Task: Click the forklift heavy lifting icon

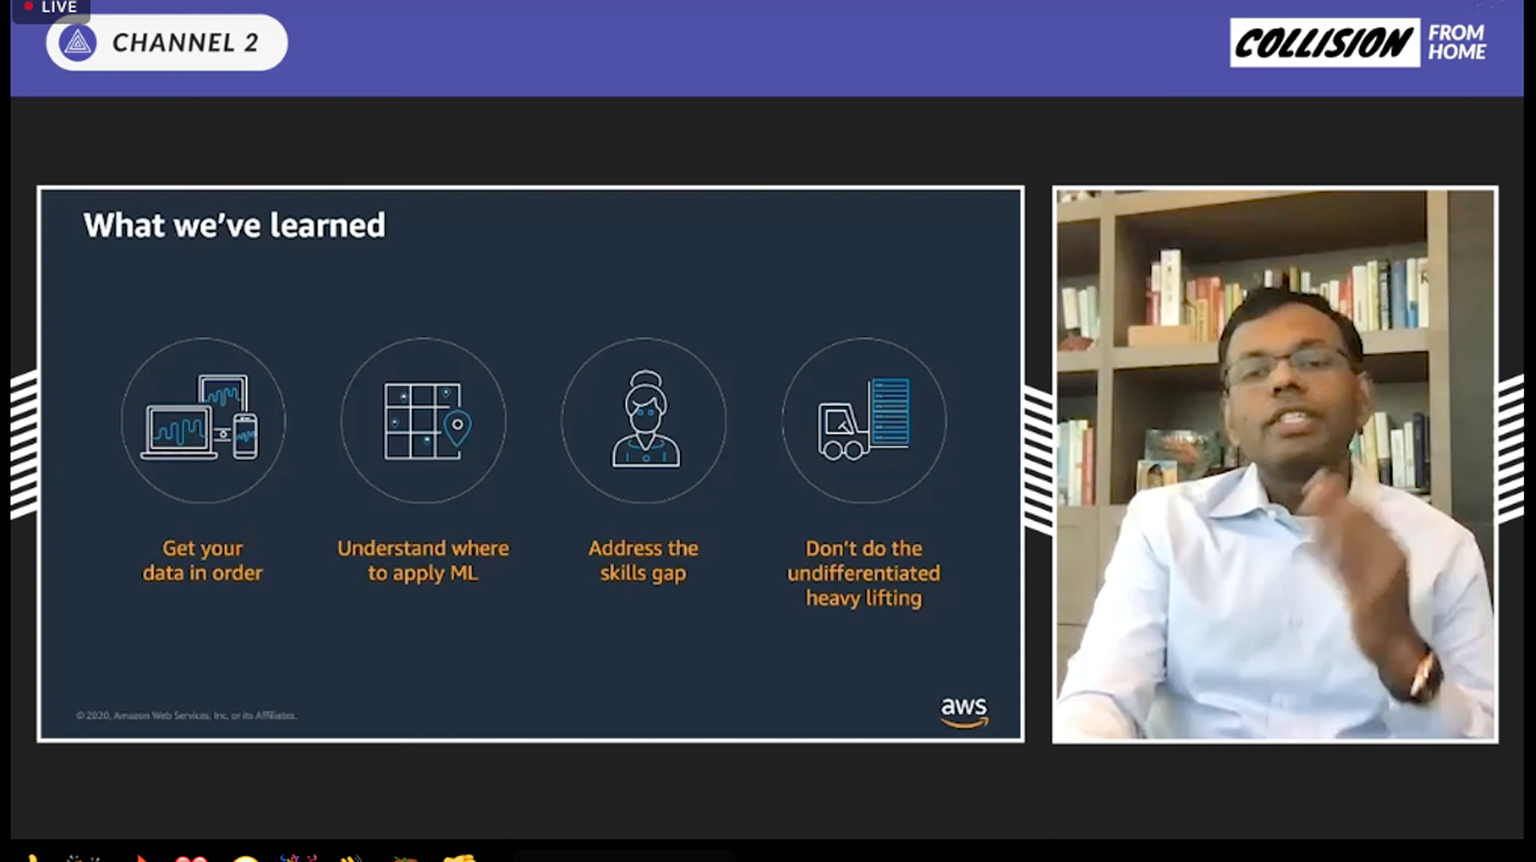Action: coord(864,420)
